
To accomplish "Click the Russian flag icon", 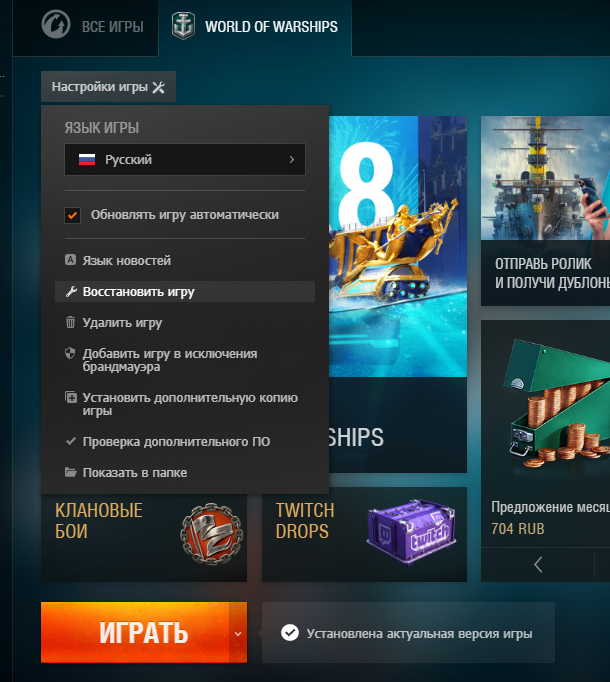I will (87, 160).
